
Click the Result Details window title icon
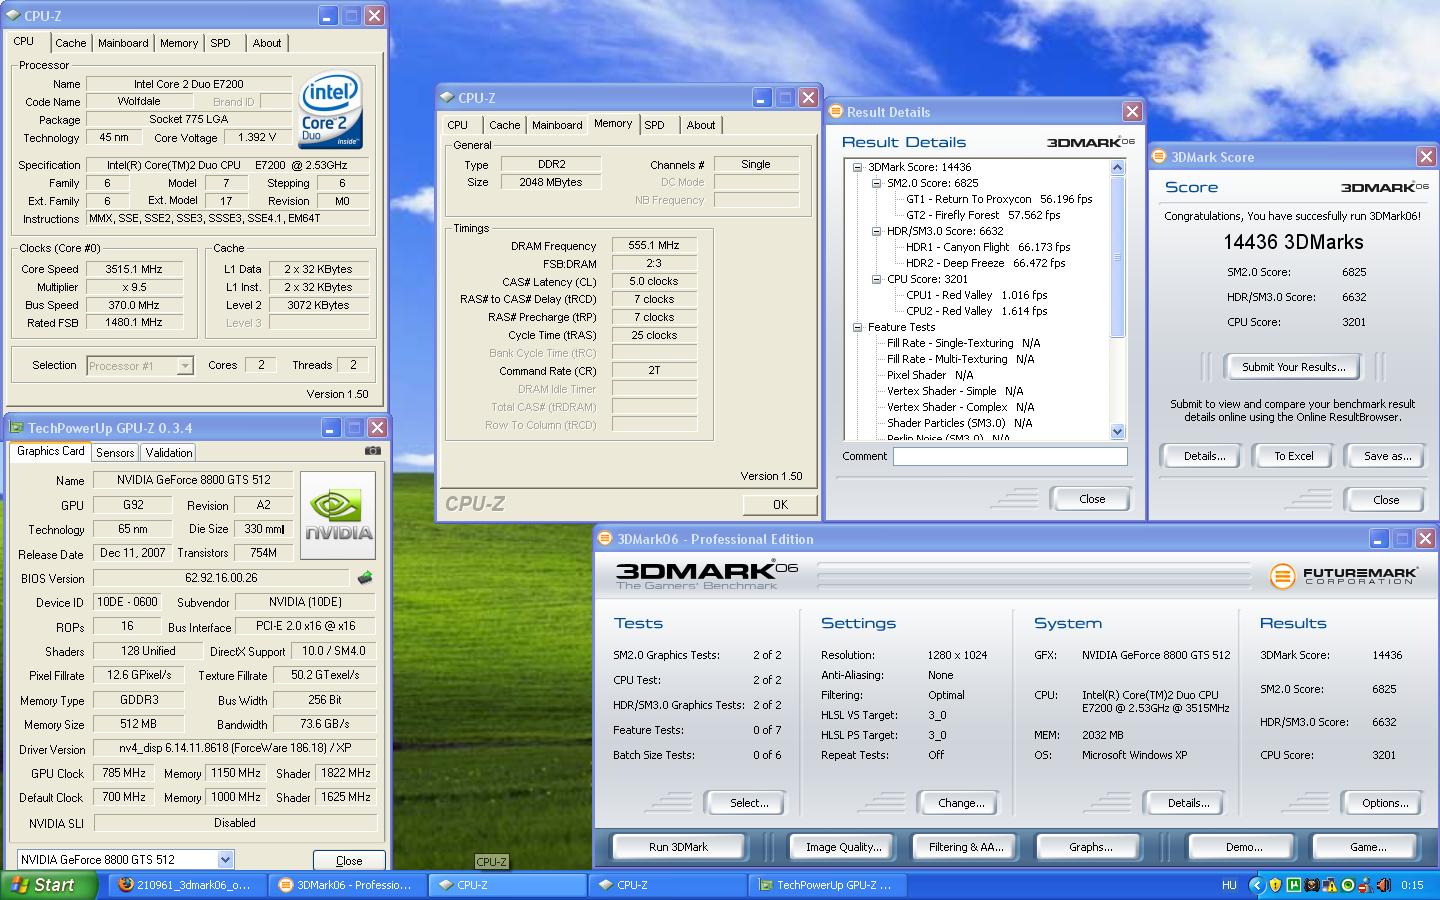point(836,112)
